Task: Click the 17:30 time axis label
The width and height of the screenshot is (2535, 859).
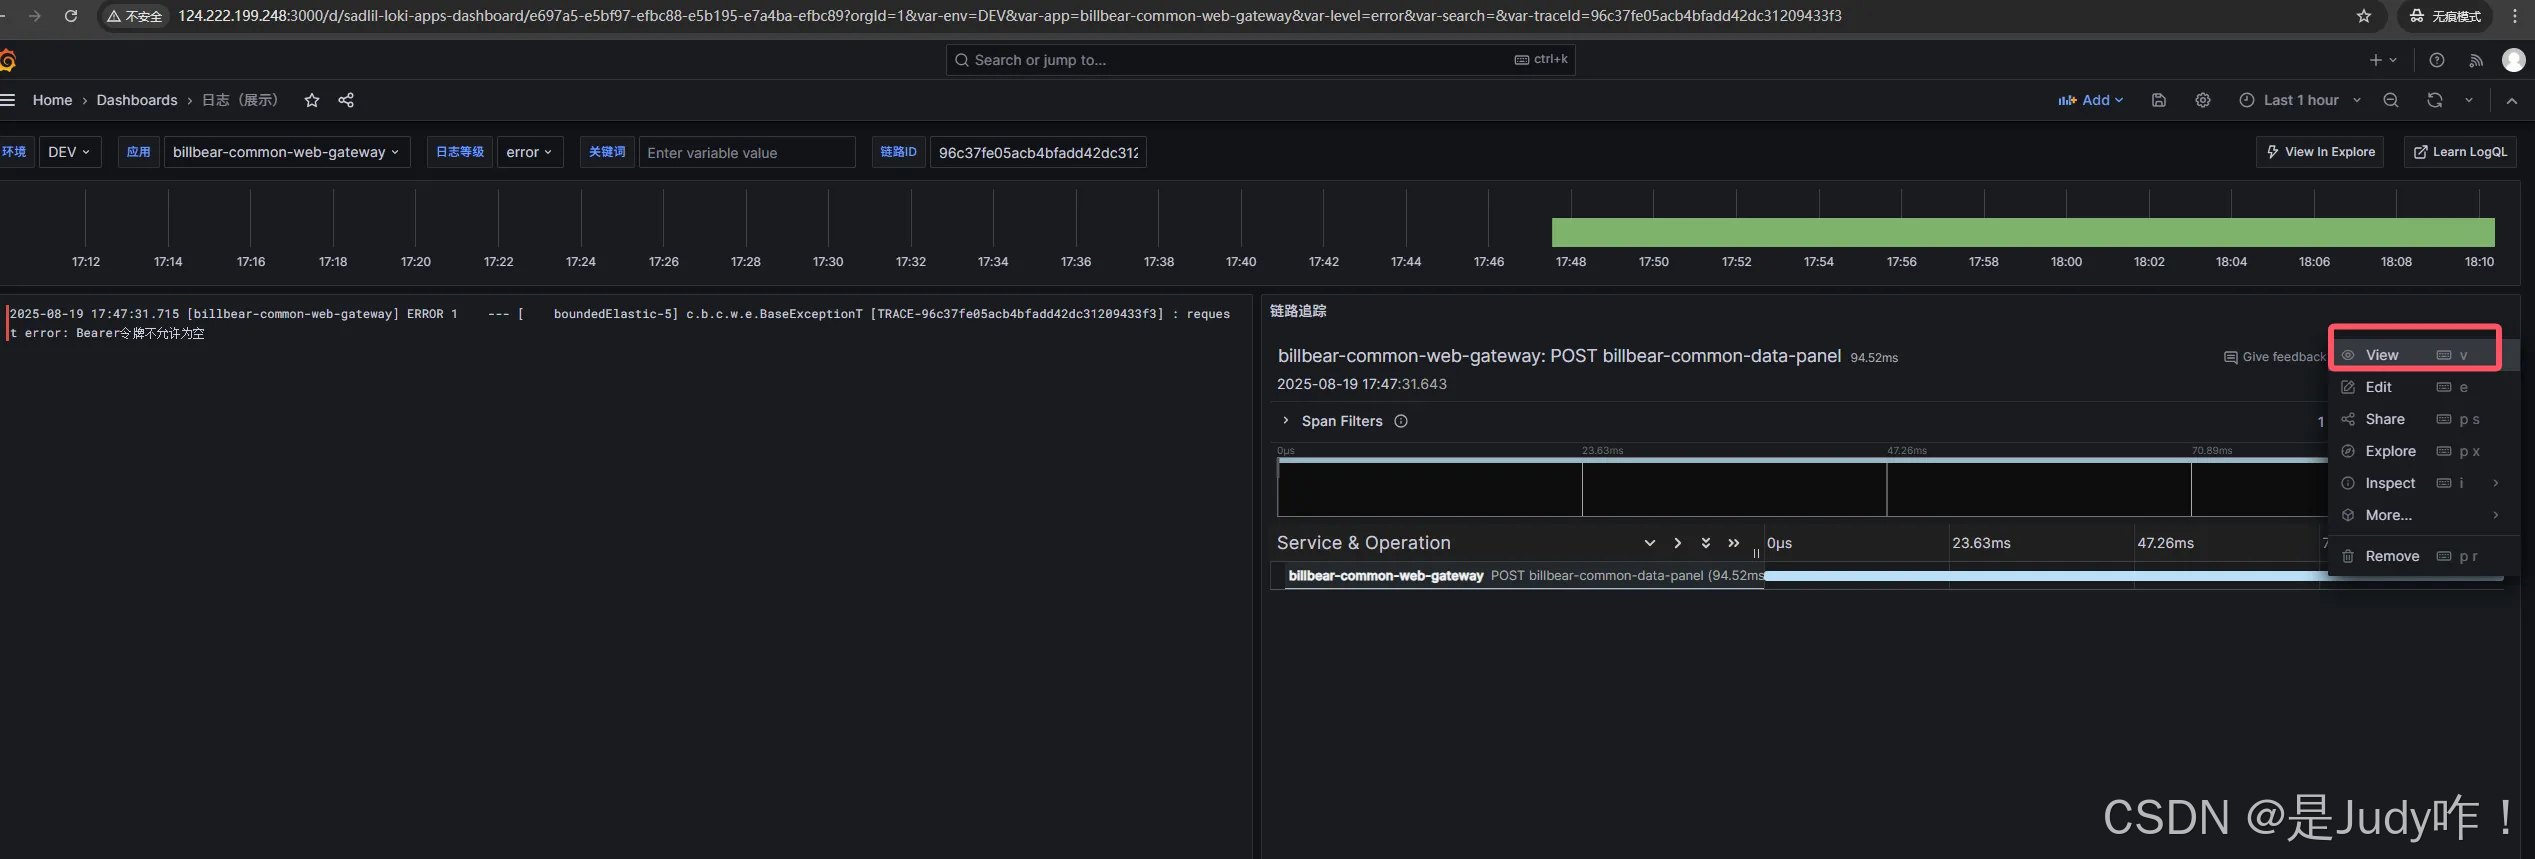Action: [x=828, y=262]
